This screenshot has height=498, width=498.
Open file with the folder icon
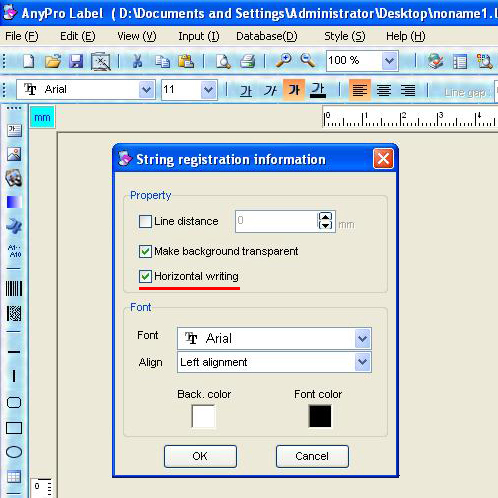[53, 61]
